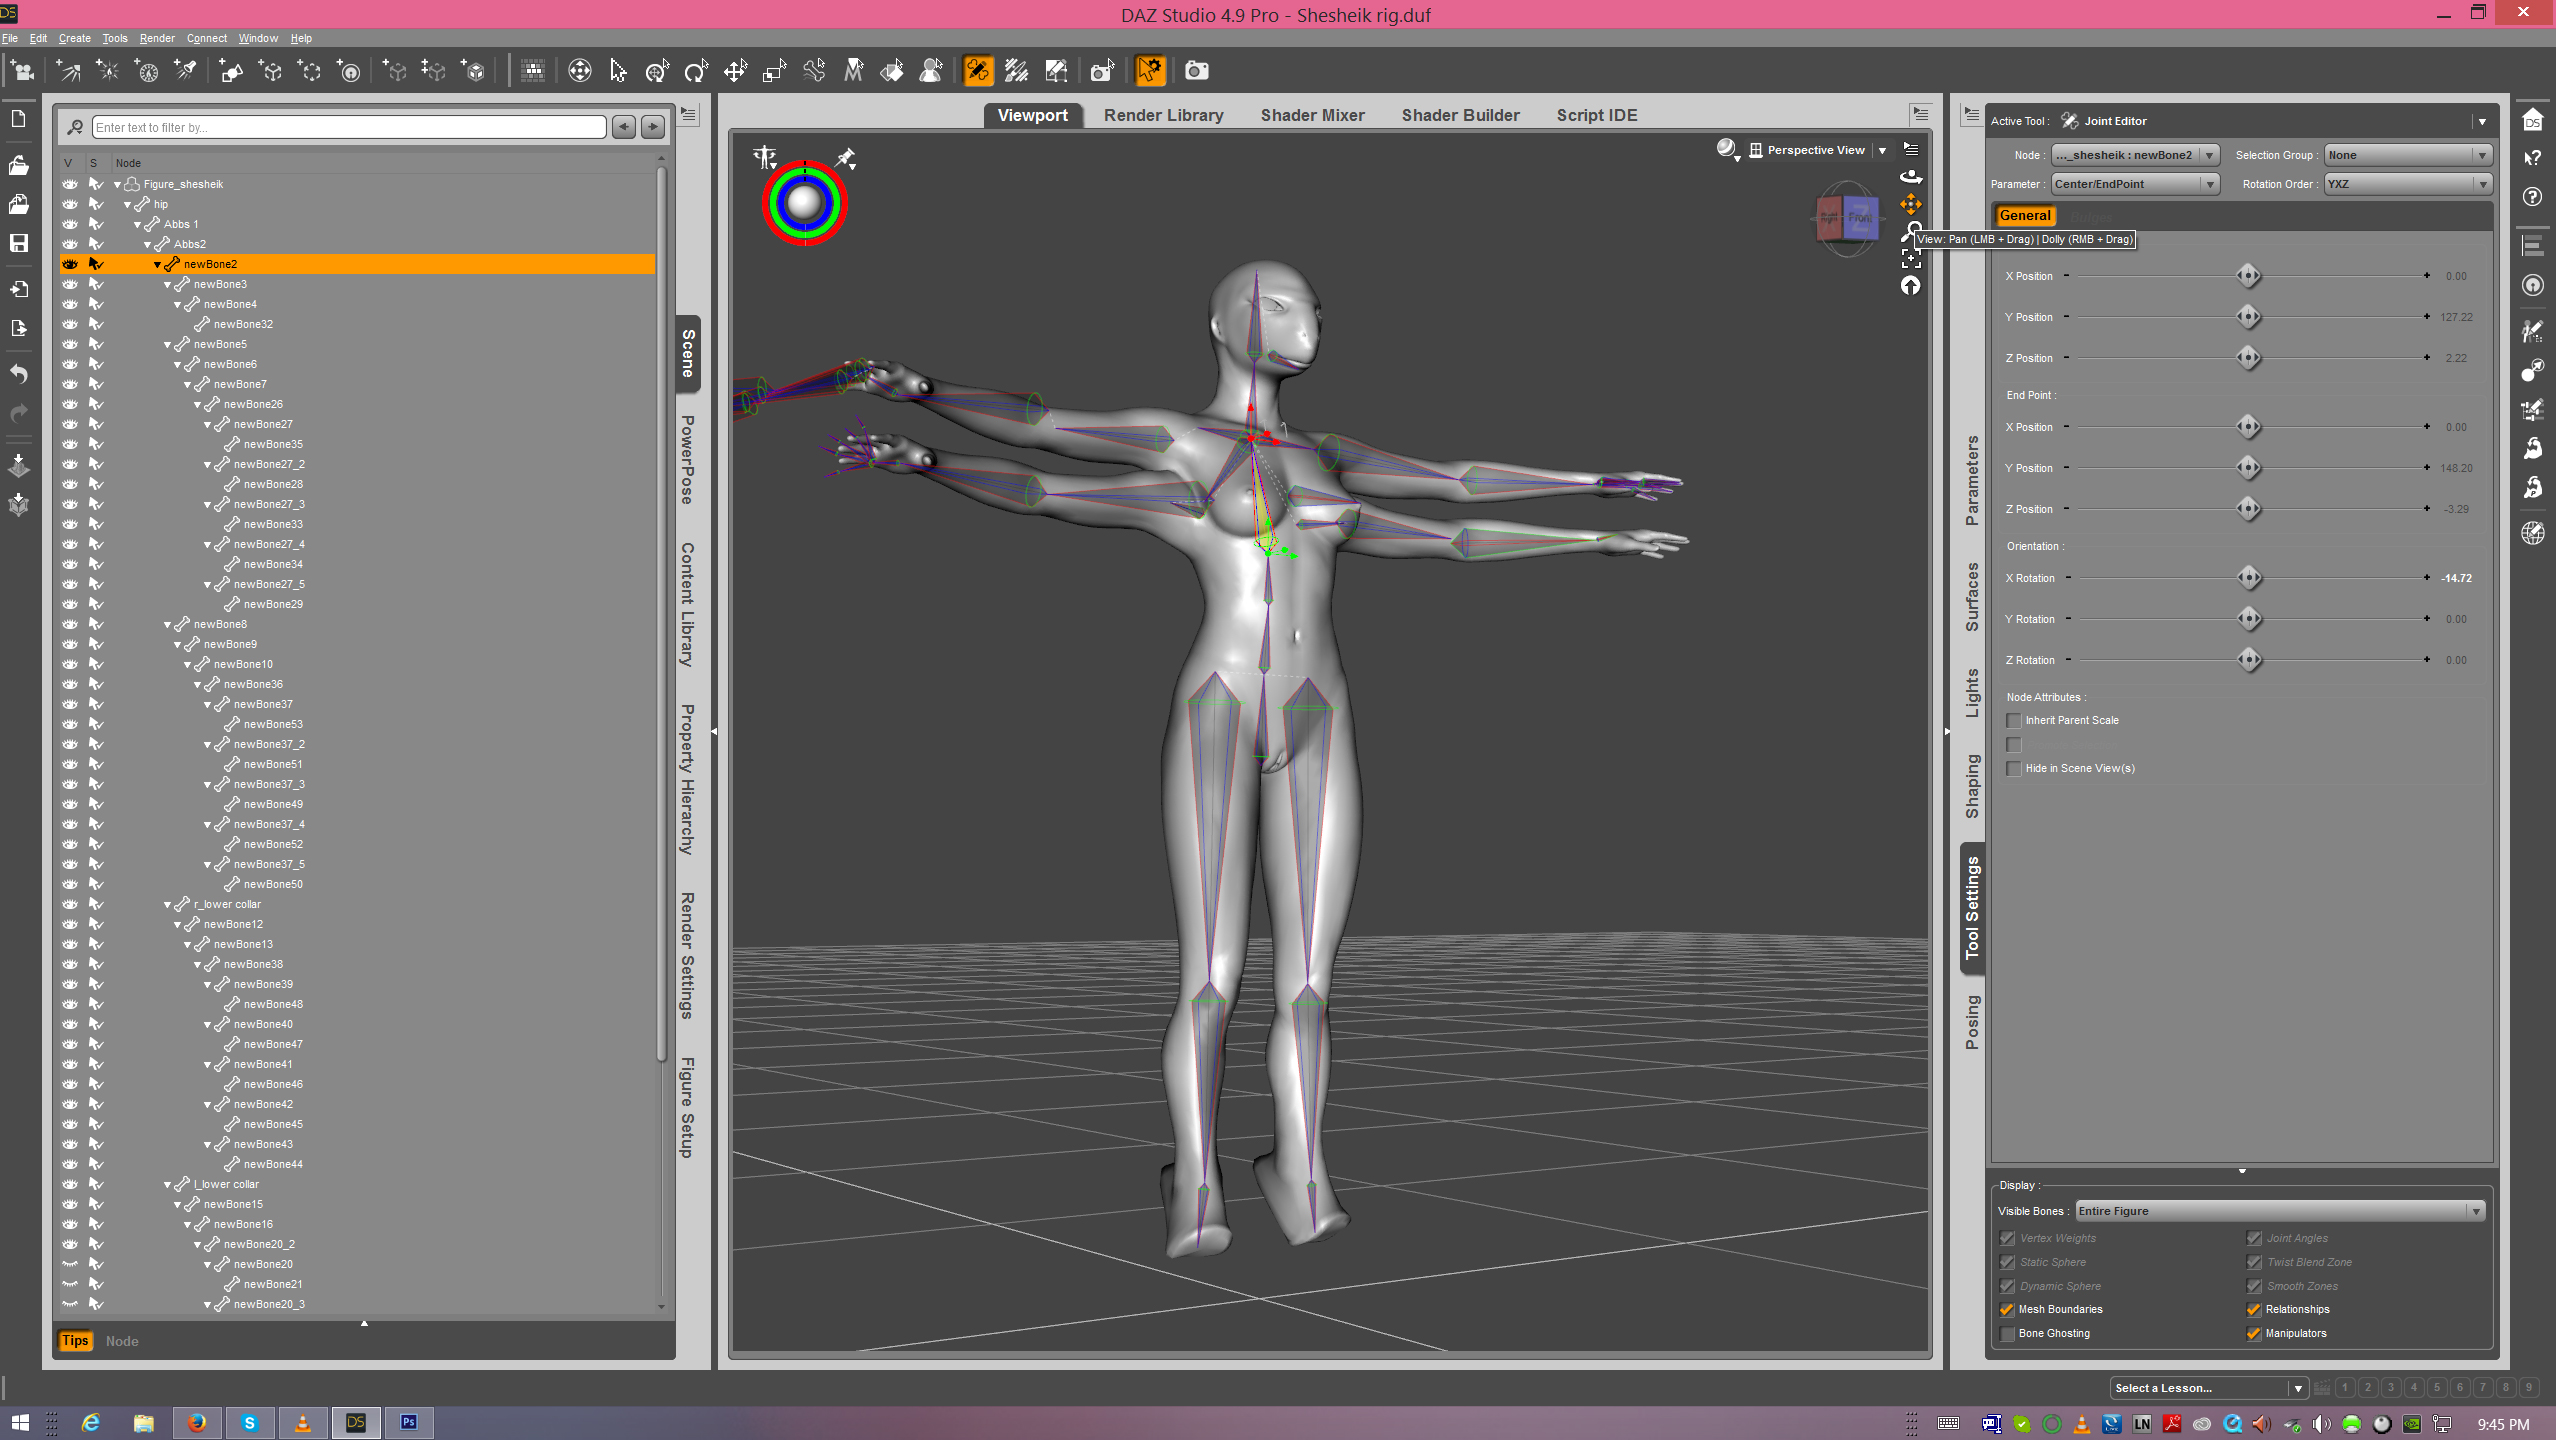2556x1440 pixels.
Task: Click the Render camera icon
Action: tap(1196, 71)
